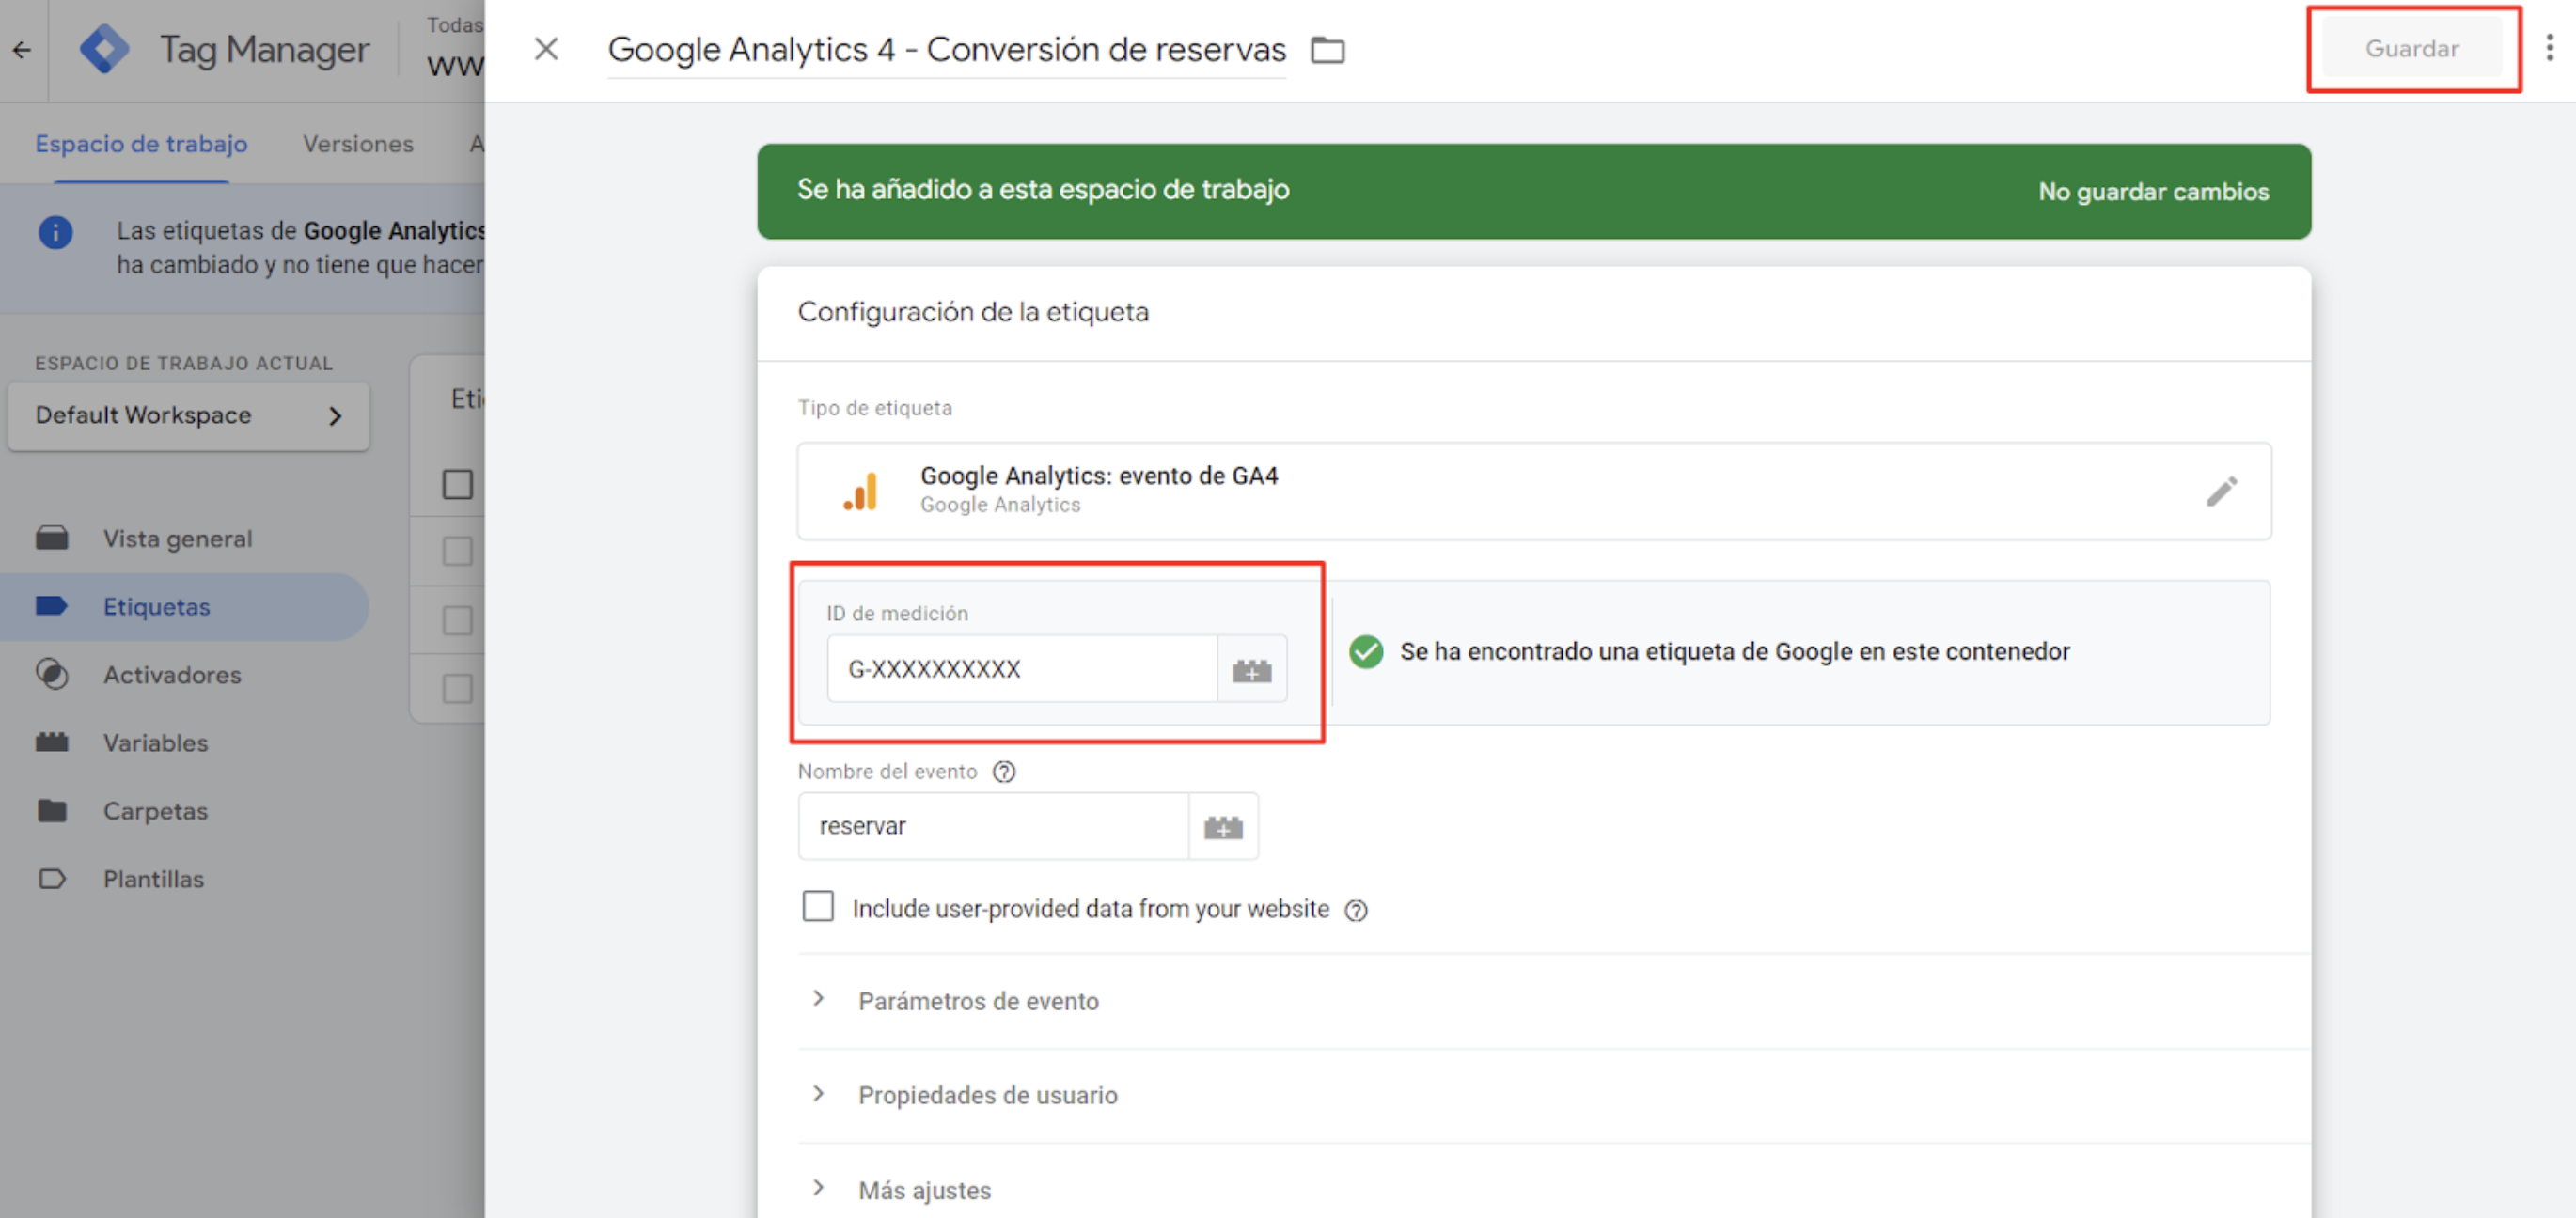The image size is (2576, 1218).
Task: Click the blue info icon in the banner
Action: tap(55, 232)
